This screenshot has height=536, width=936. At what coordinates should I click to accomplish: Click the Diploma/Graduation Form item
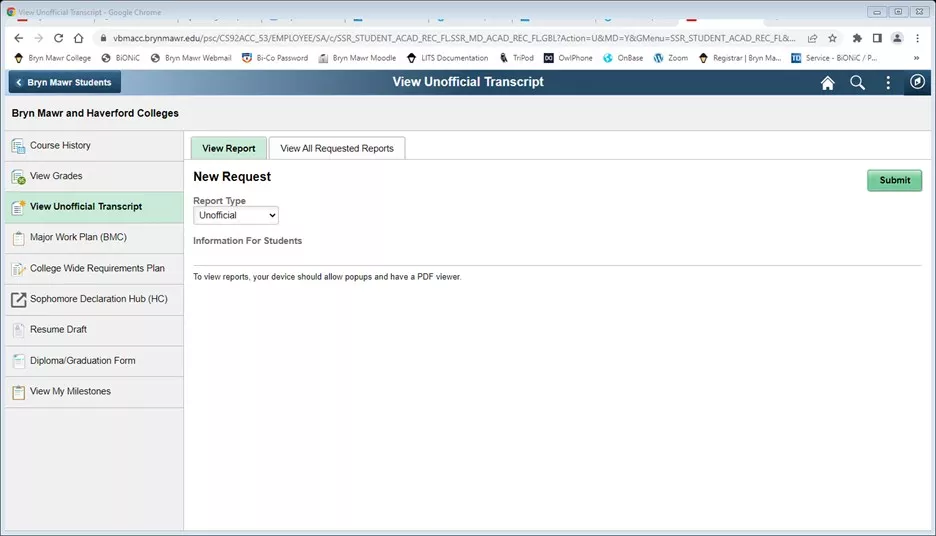94,361
